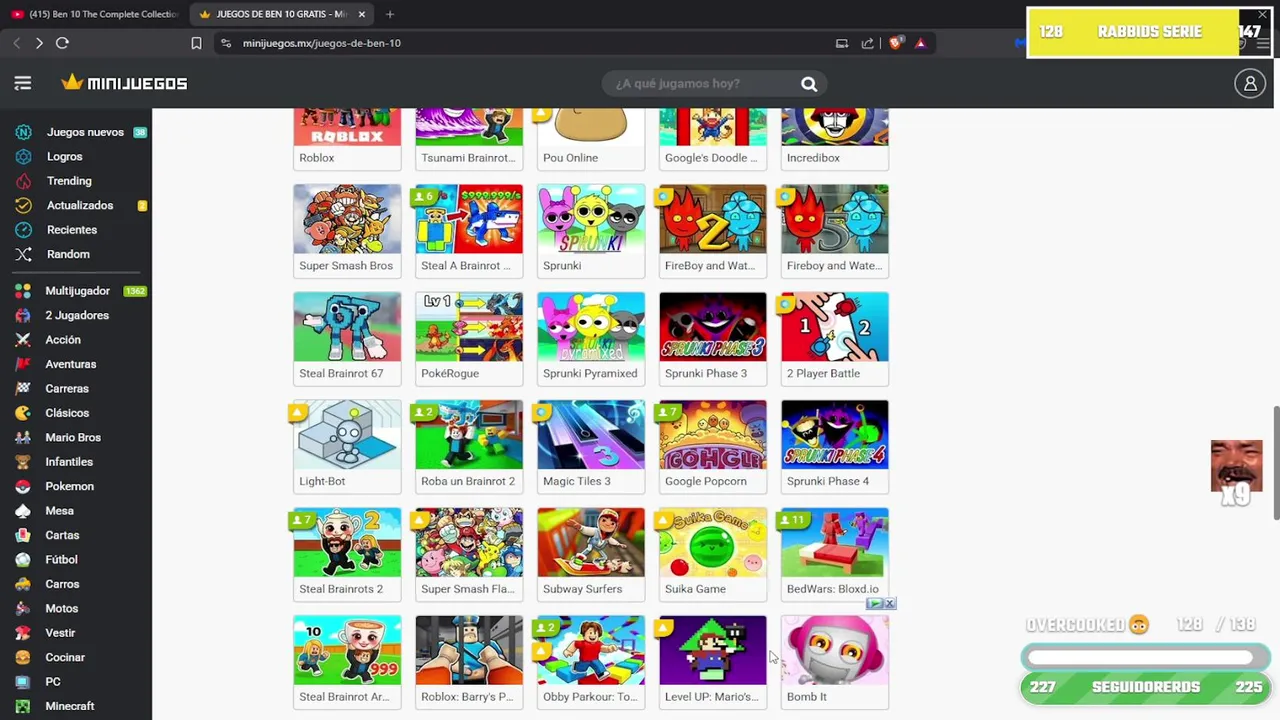Viewport: 1280px width, 720px height.
Task: Open Sprunki Phase 3 game
Action: pyautogui.click(x=713, y=338)
